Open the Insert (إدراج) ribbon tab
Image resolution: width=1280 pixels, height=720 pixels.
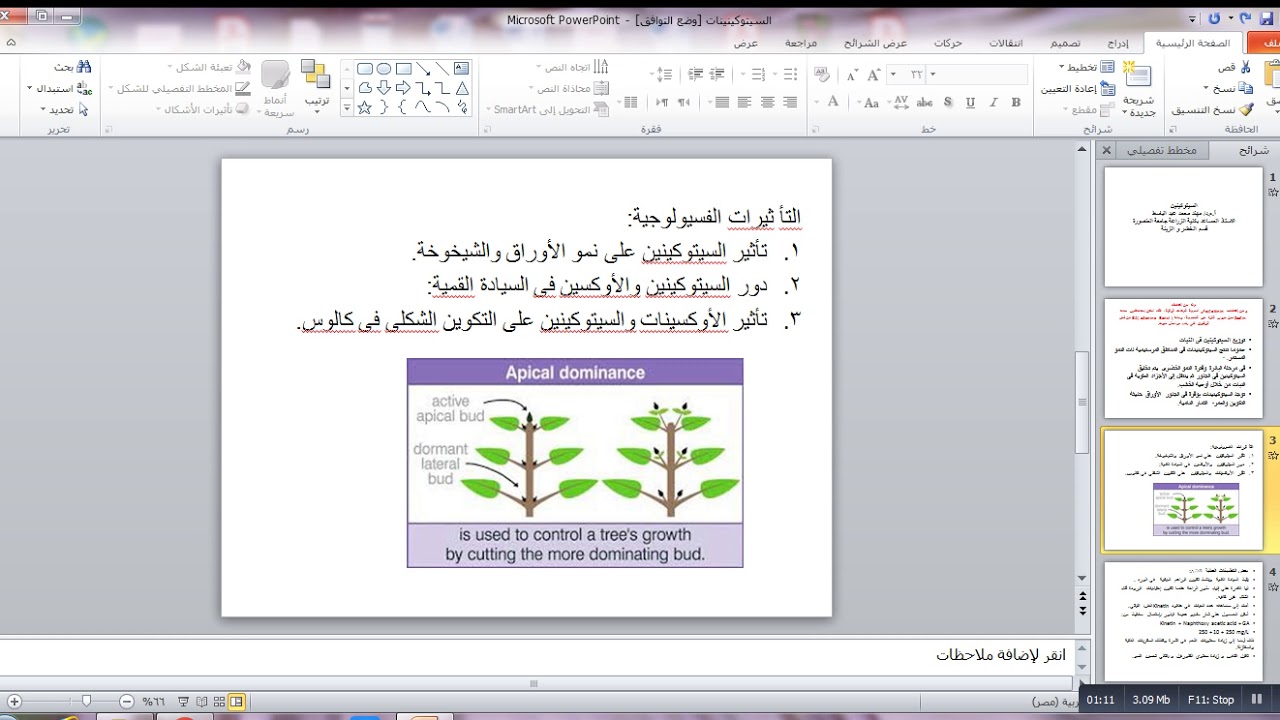click(1118, 43)
